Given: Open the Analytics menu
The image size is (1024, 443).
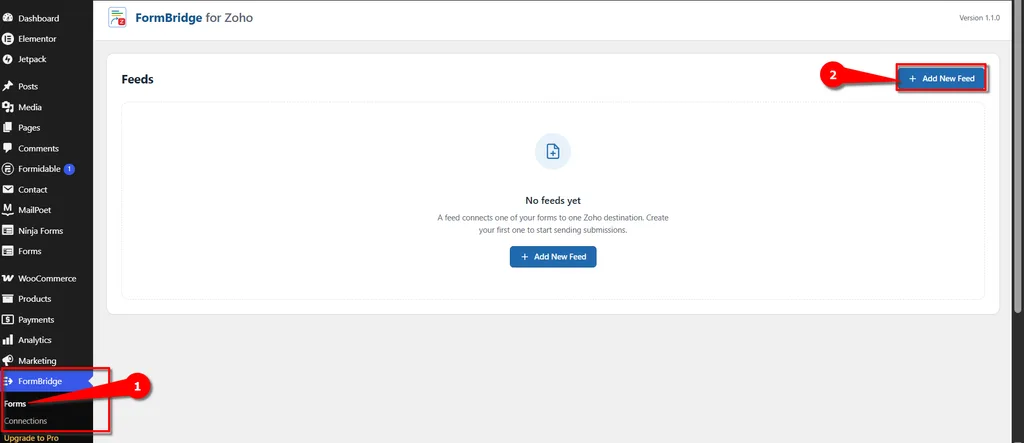Looking at the screenshot, I should pos(35,340).
